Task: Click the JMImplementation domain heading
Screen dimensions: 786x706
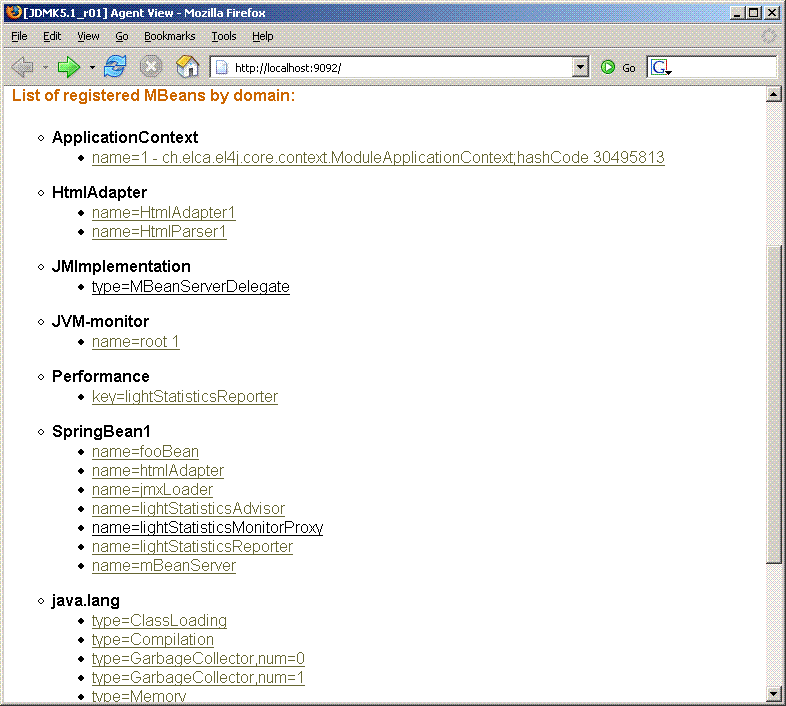Action: [121, 266]
